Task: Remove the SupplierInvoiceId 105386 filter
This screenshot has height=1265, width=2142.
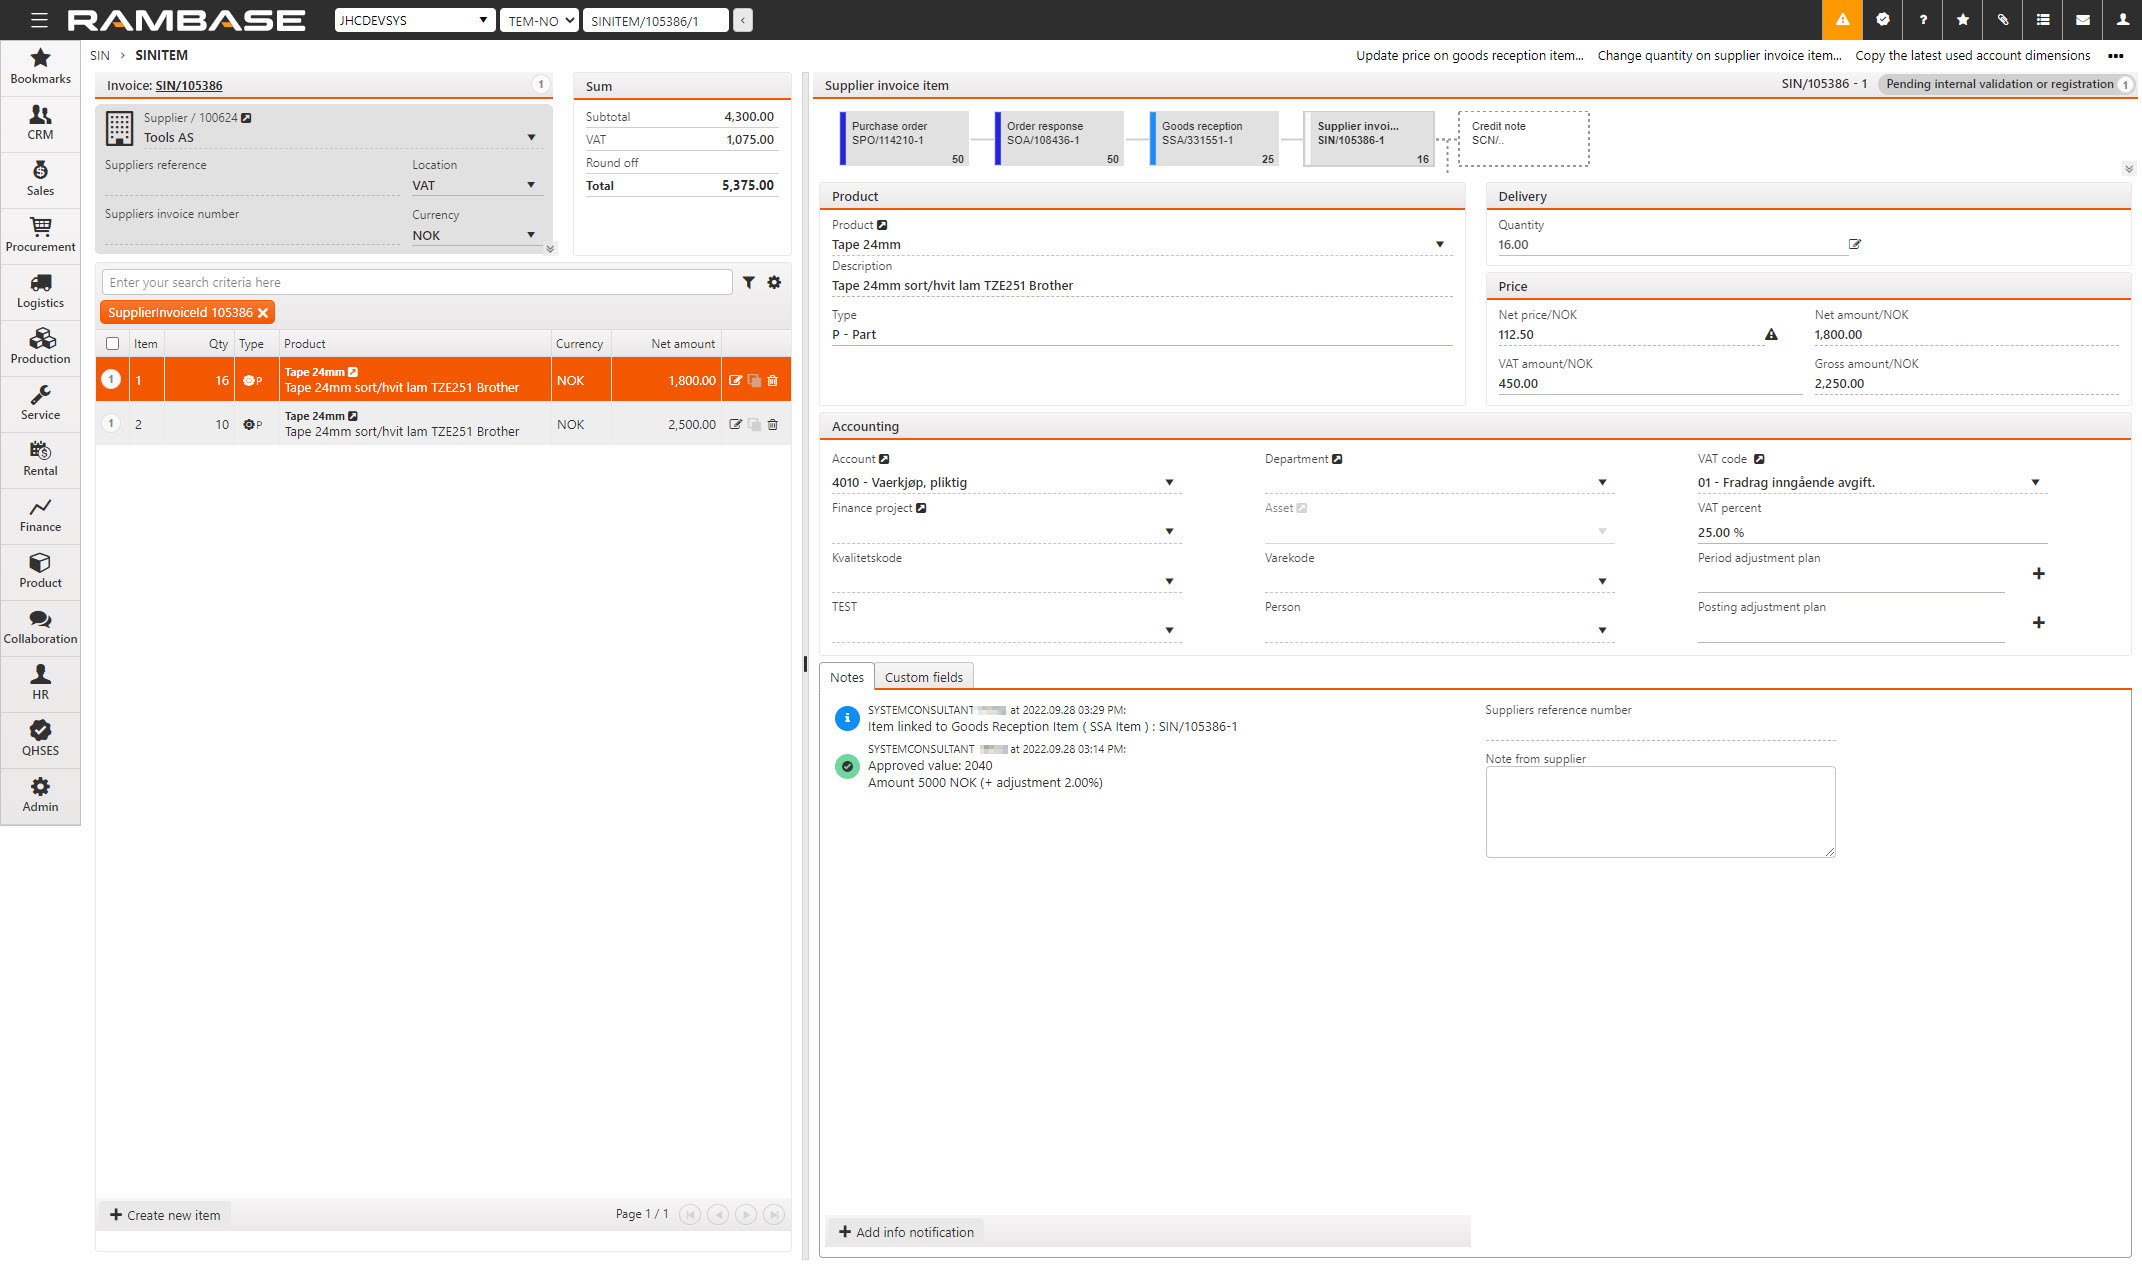Action: [263, 313]
